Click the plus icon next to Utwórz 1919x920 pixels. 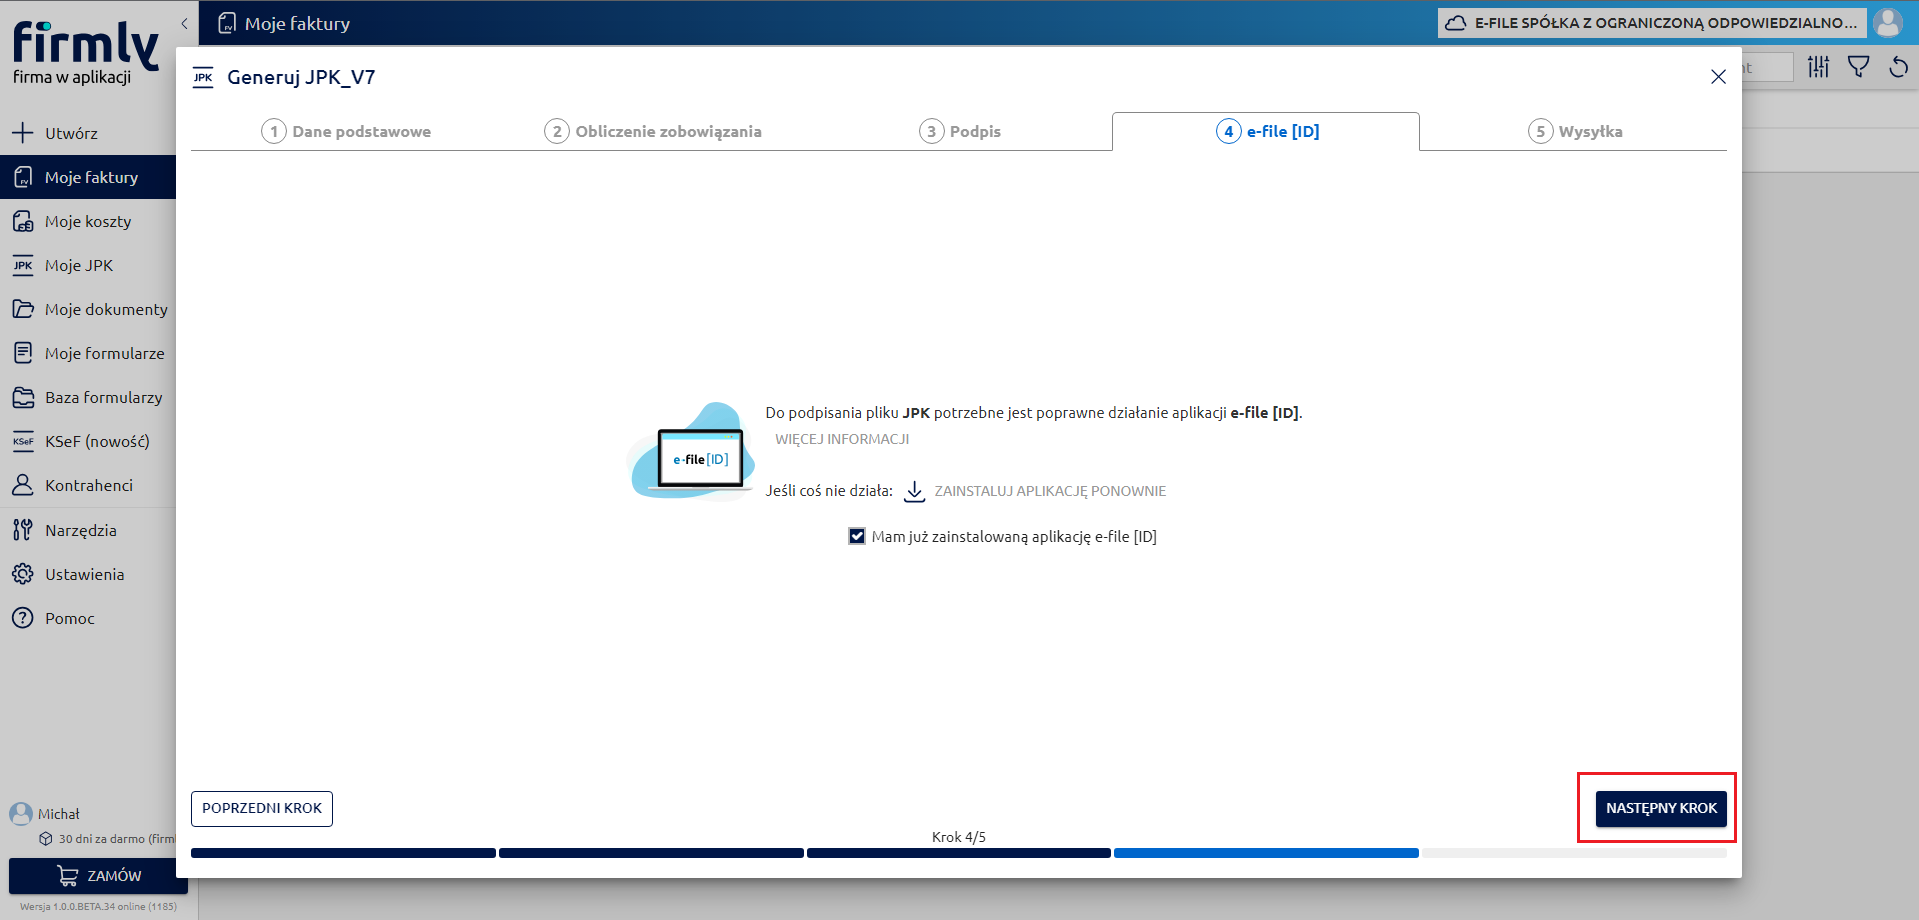[23, 132]
